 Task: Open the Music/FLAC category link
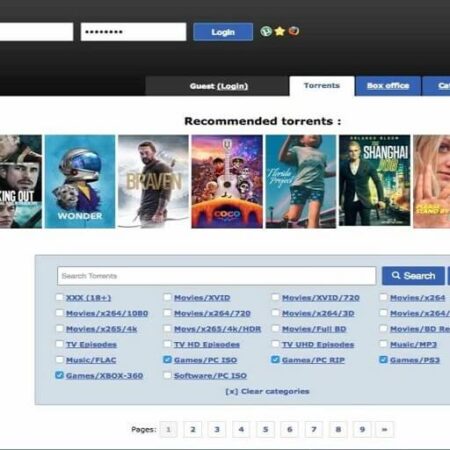pos(91,360)
